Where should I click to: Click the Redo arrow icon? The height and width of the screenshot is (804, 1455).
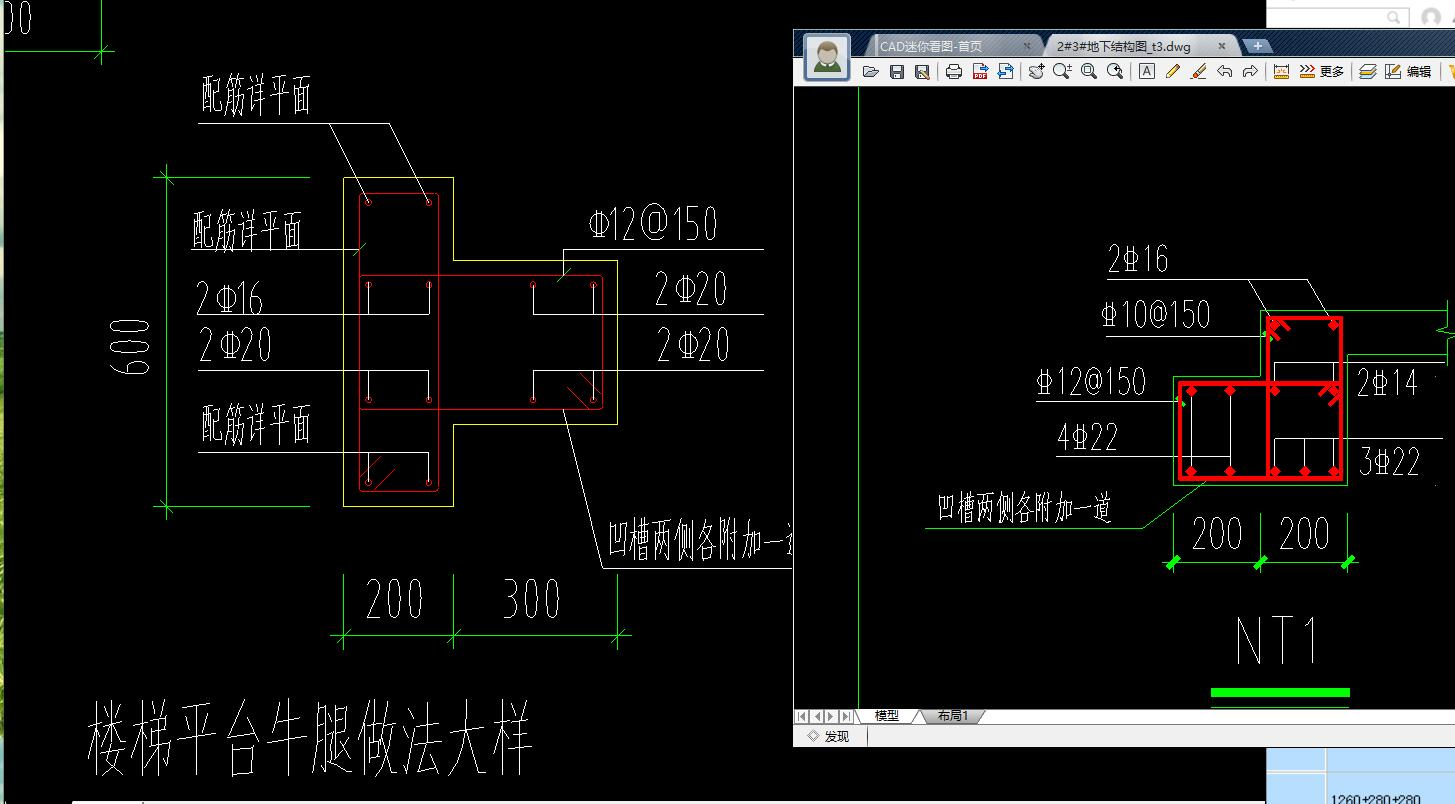coord(1250,71)
